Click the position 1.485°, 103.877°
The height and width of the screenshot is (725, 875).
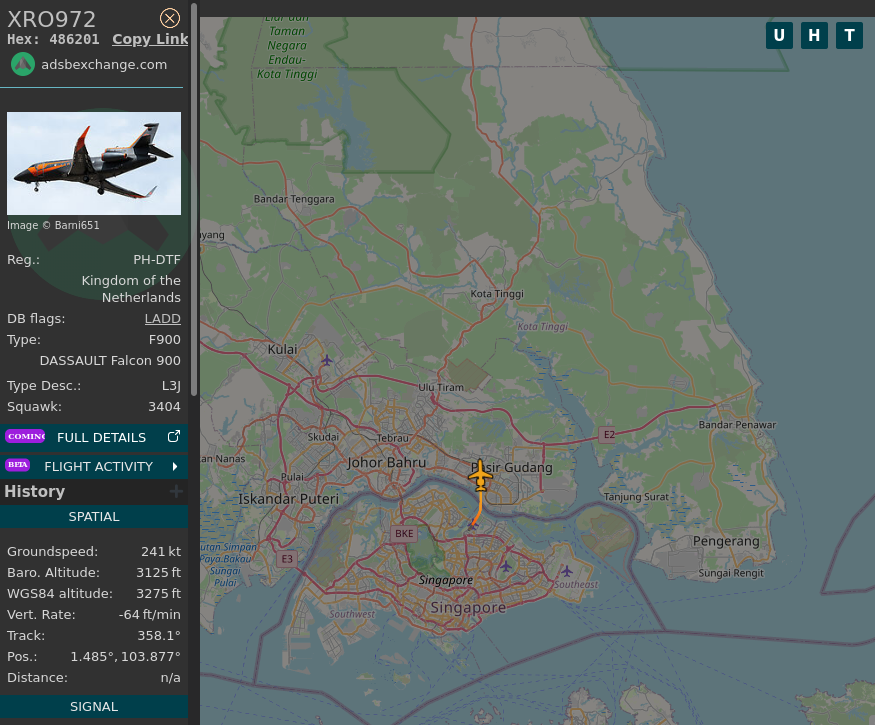(x=126, y=656)
